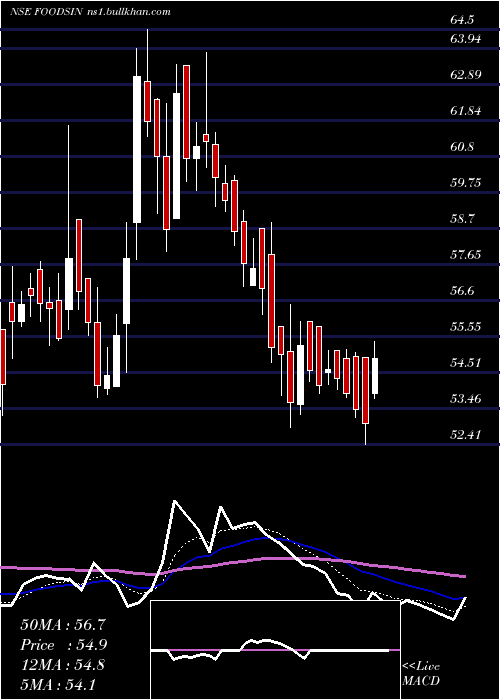Image resolution: width=500 pixels, height=700 pixels.
Task: Click the 64.5 price axis label
Action: tap(462, 20)
